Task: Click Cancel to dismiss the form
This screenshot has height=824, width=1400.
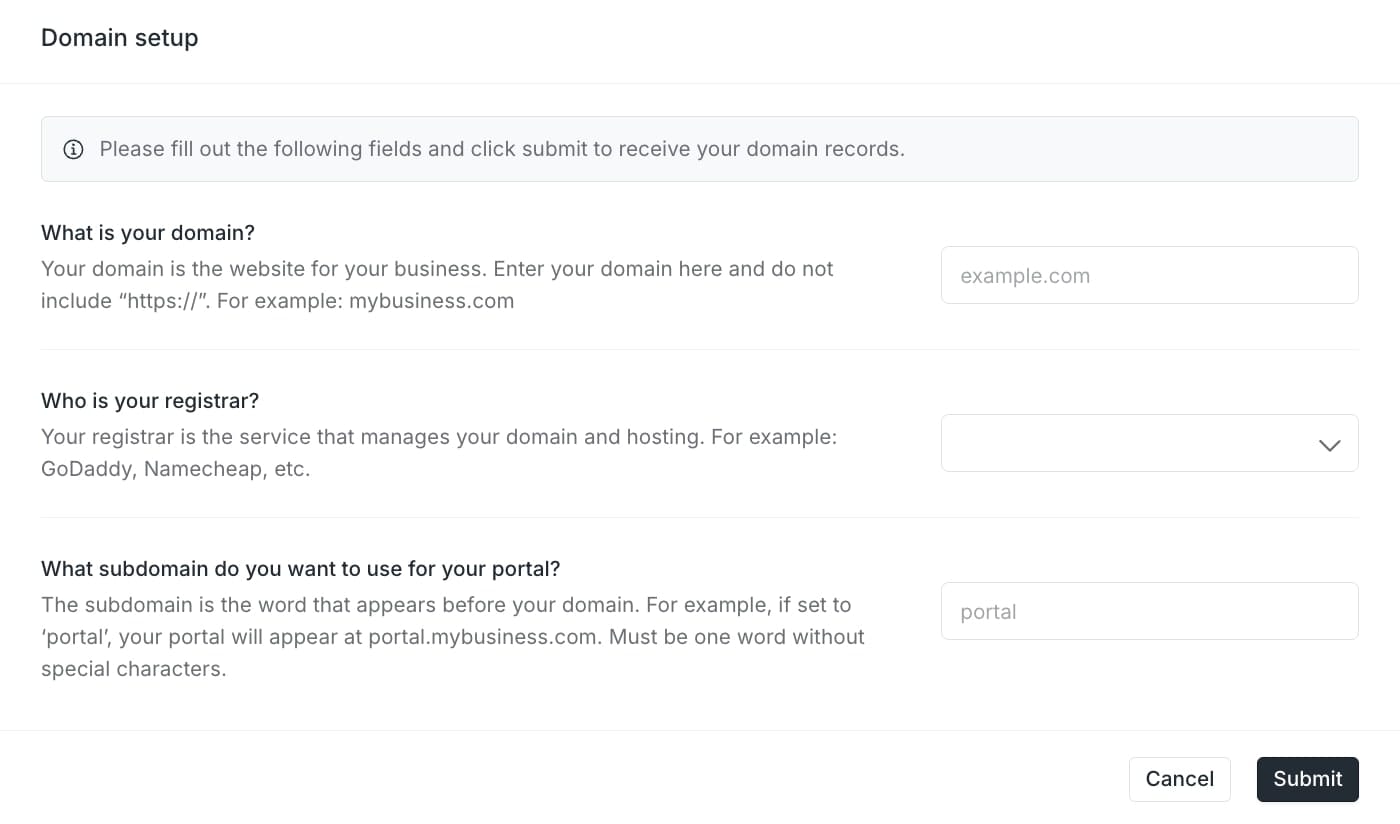Action: click(x=1179, y=779)
